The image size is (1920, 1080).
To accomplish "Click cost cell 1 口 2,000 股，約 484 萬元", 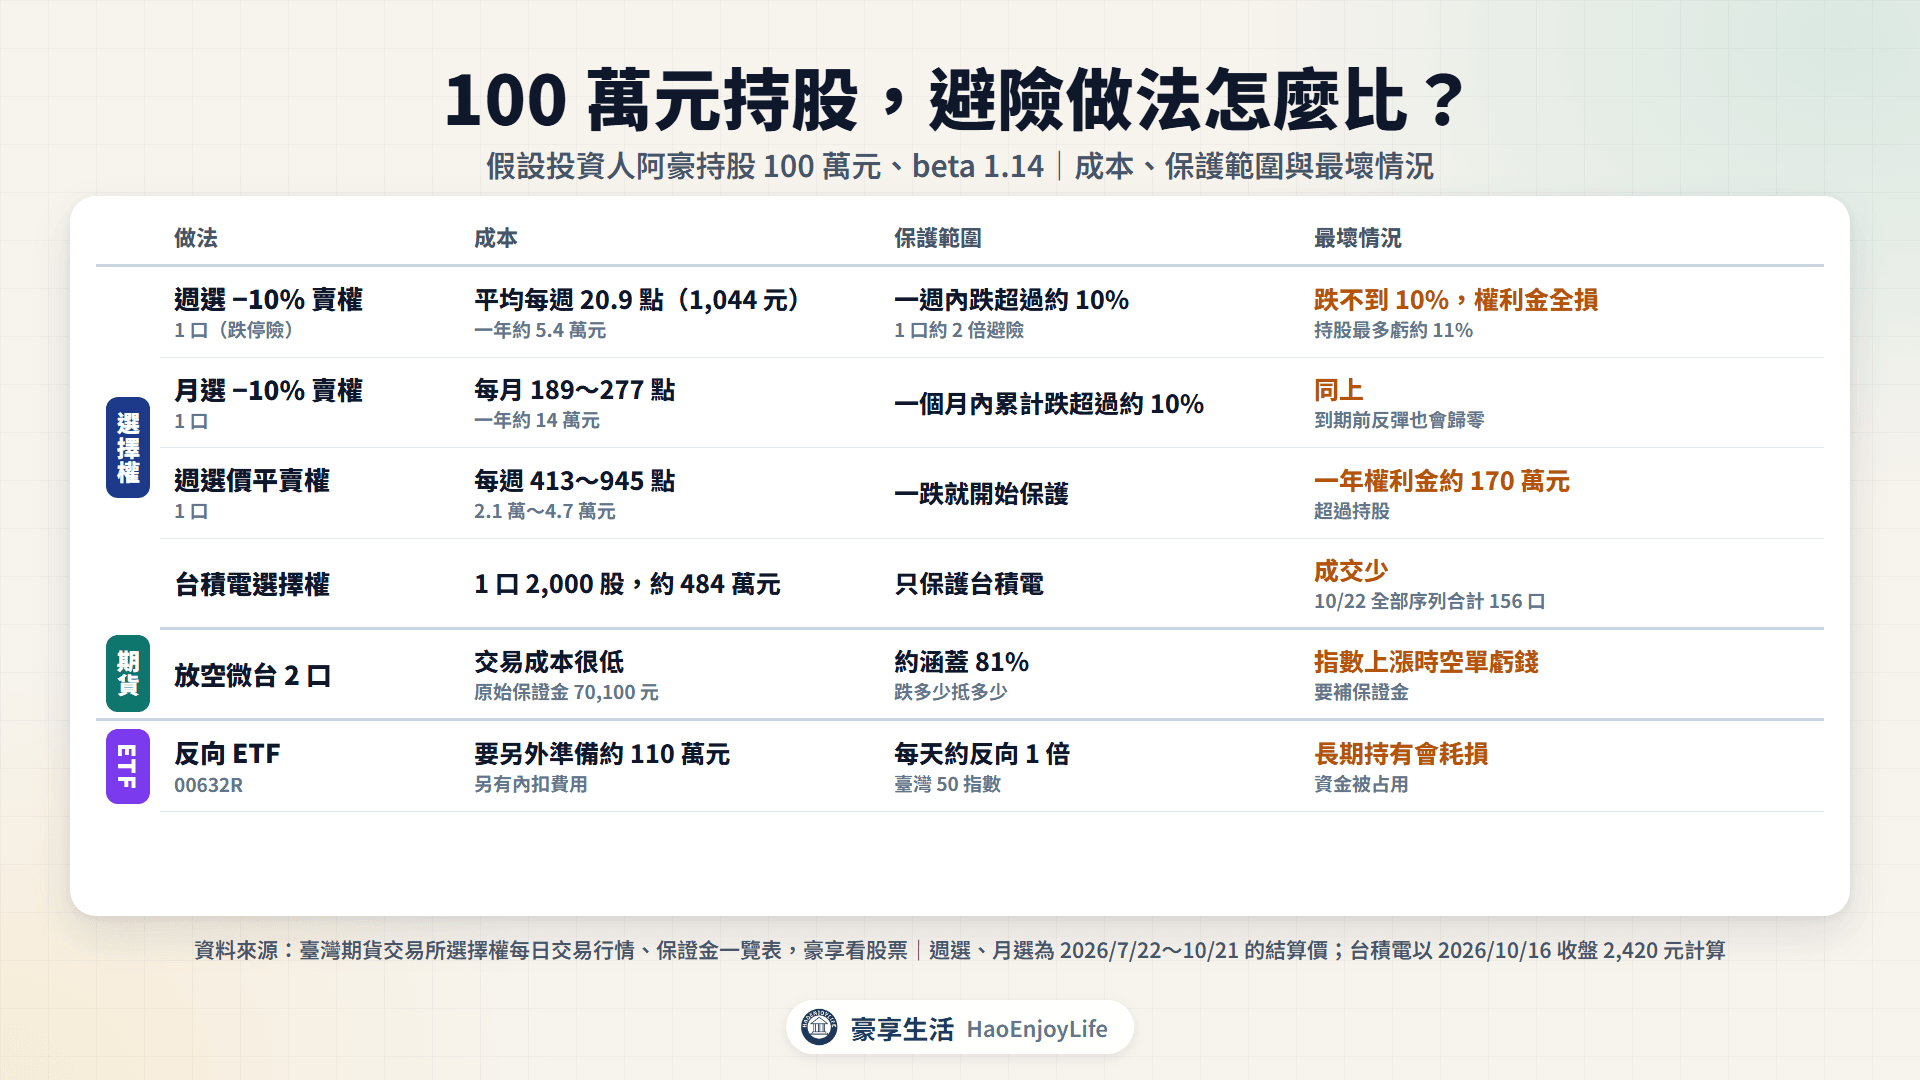I will point(627,585).
